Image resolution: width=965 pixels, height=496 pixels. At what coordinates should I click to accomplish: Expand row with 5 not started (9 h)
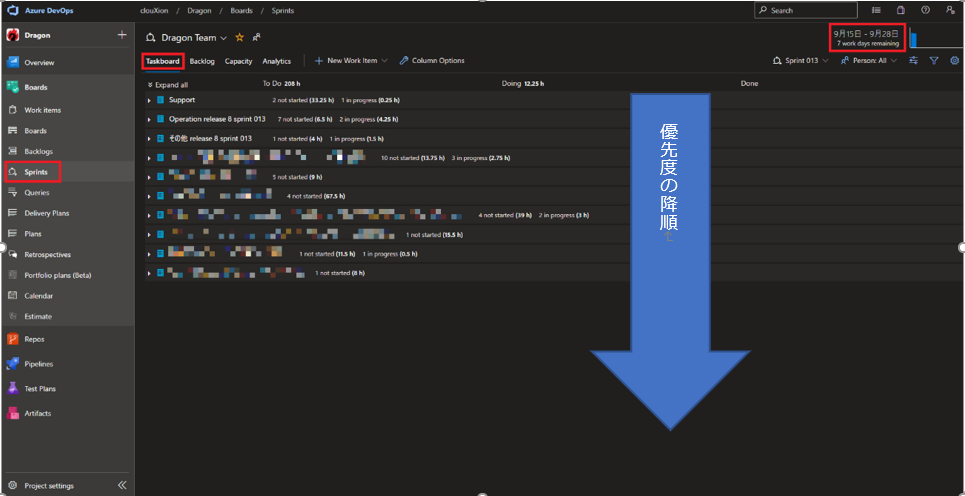(149, 177)
